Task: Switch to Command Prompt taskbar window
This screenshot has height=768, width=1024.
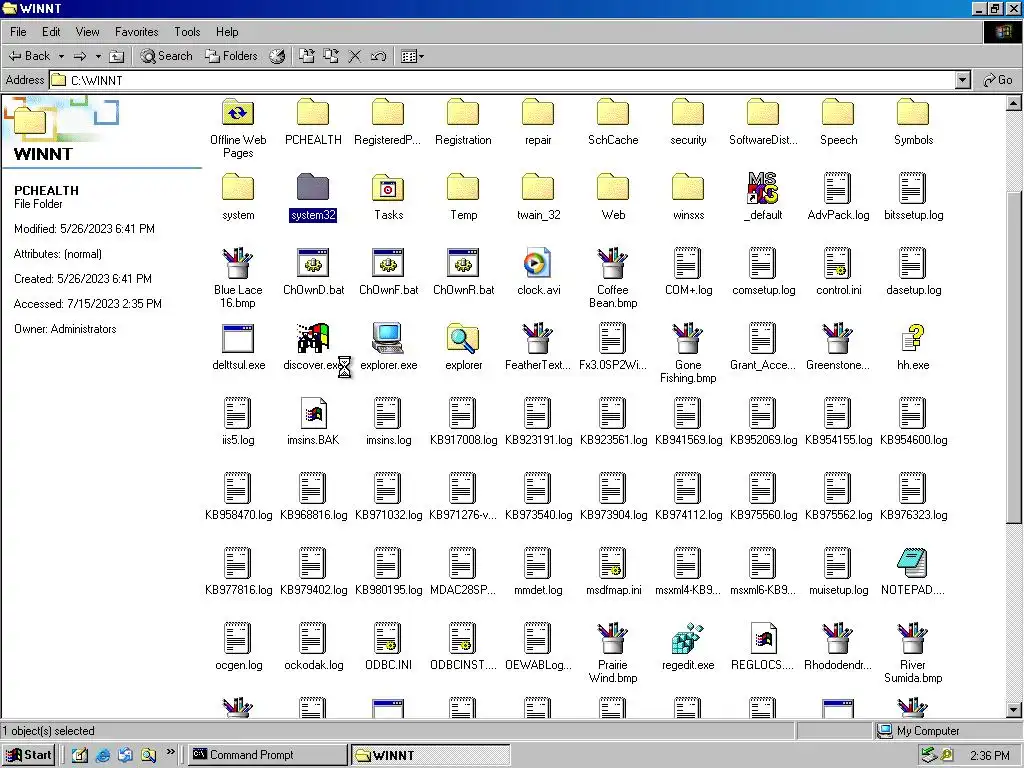Action: [268, 755]
